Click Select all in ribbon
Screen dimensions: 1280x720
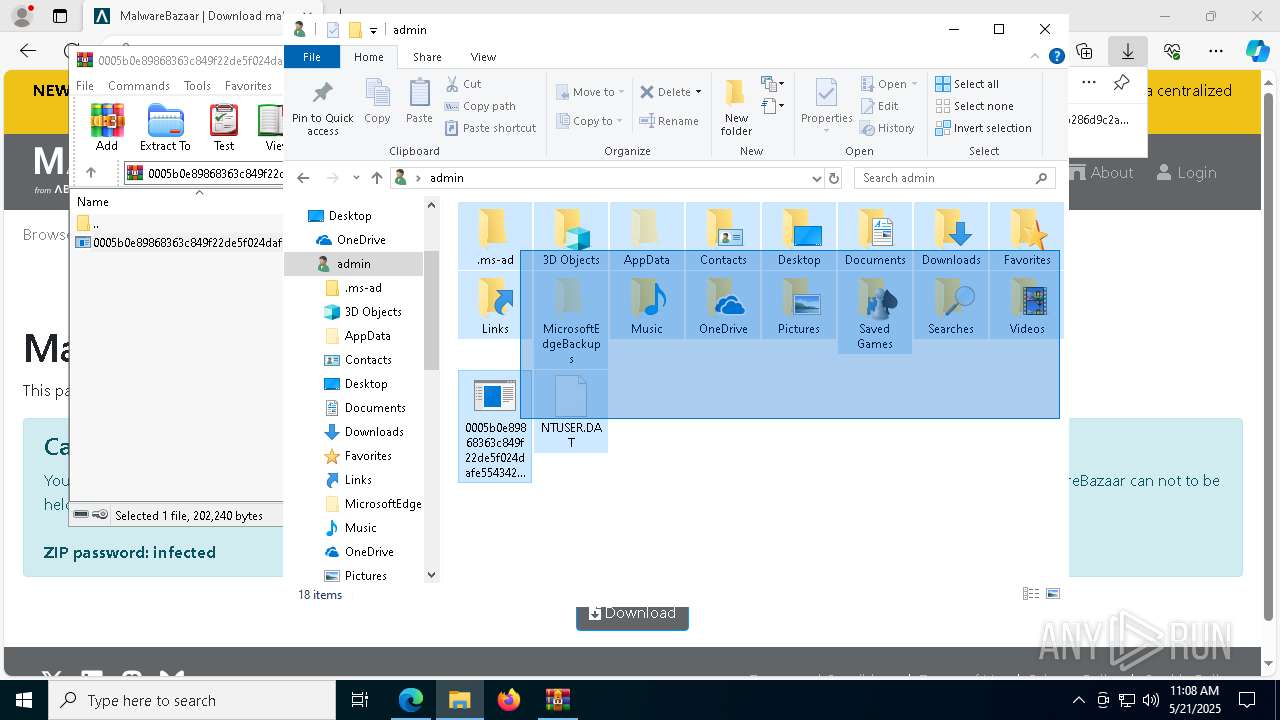click(967, 84)
